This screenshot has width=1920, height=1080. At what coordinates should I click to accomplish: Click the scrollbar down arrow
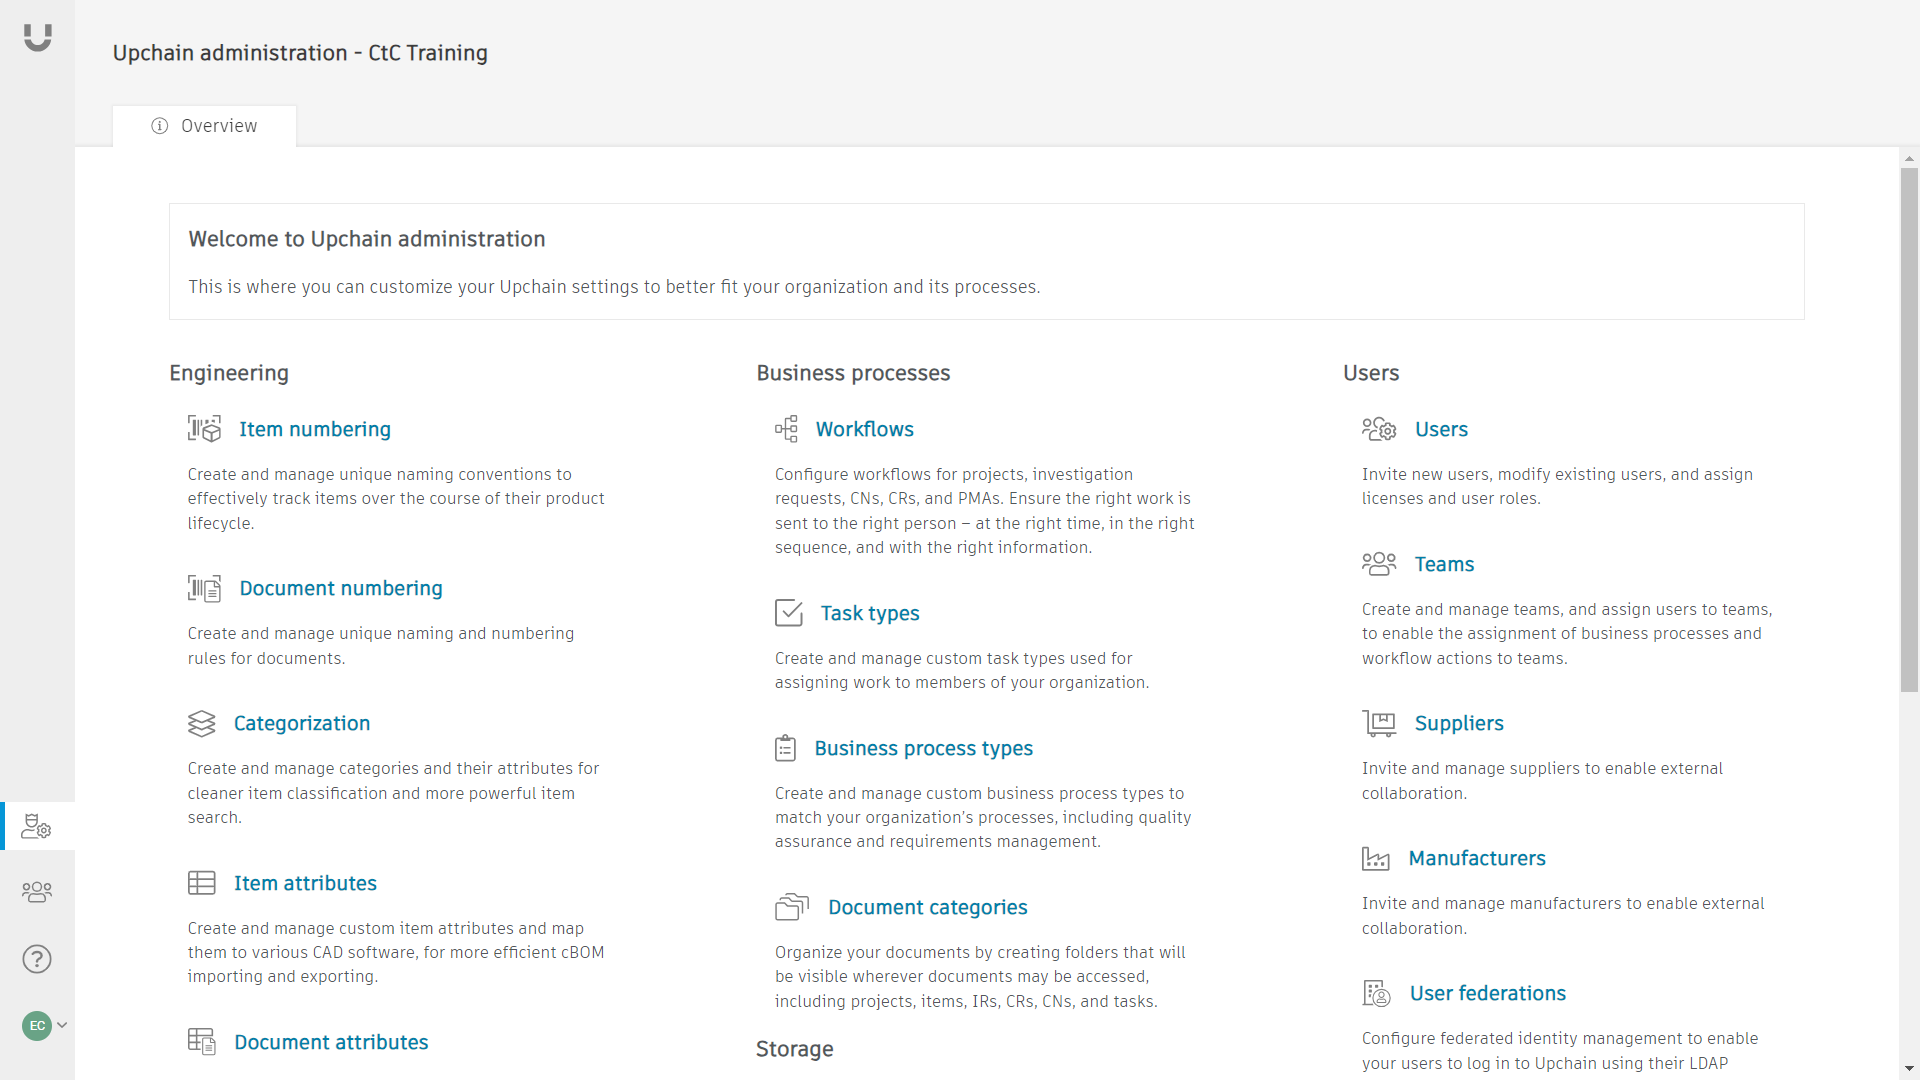pyautogui.click(x=1909, y=1069)
